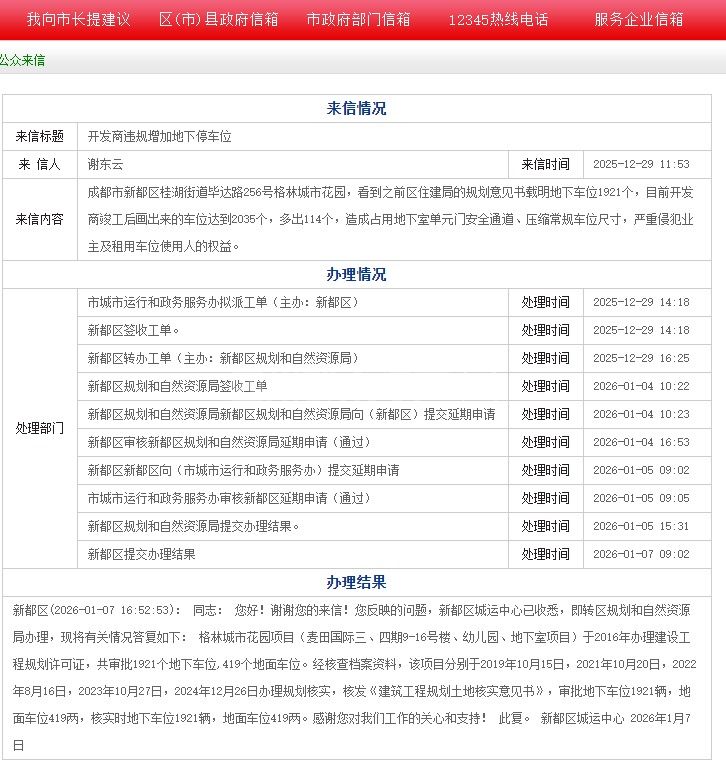726x775 pixels.
Task: Click the 新都区规划和自然资源局签收工单 row
Action: click(177, 386)
